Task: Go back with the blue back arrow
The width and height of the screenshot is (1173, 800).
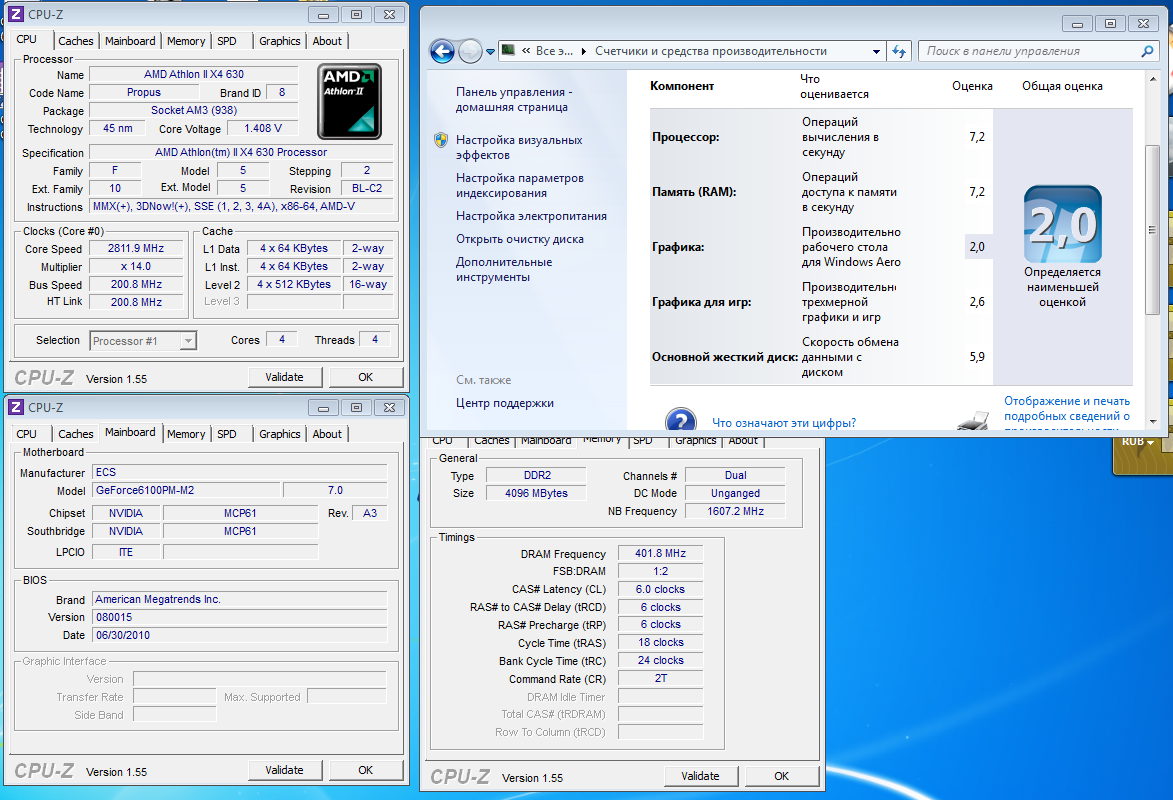Action: click(x=442, y=51)
